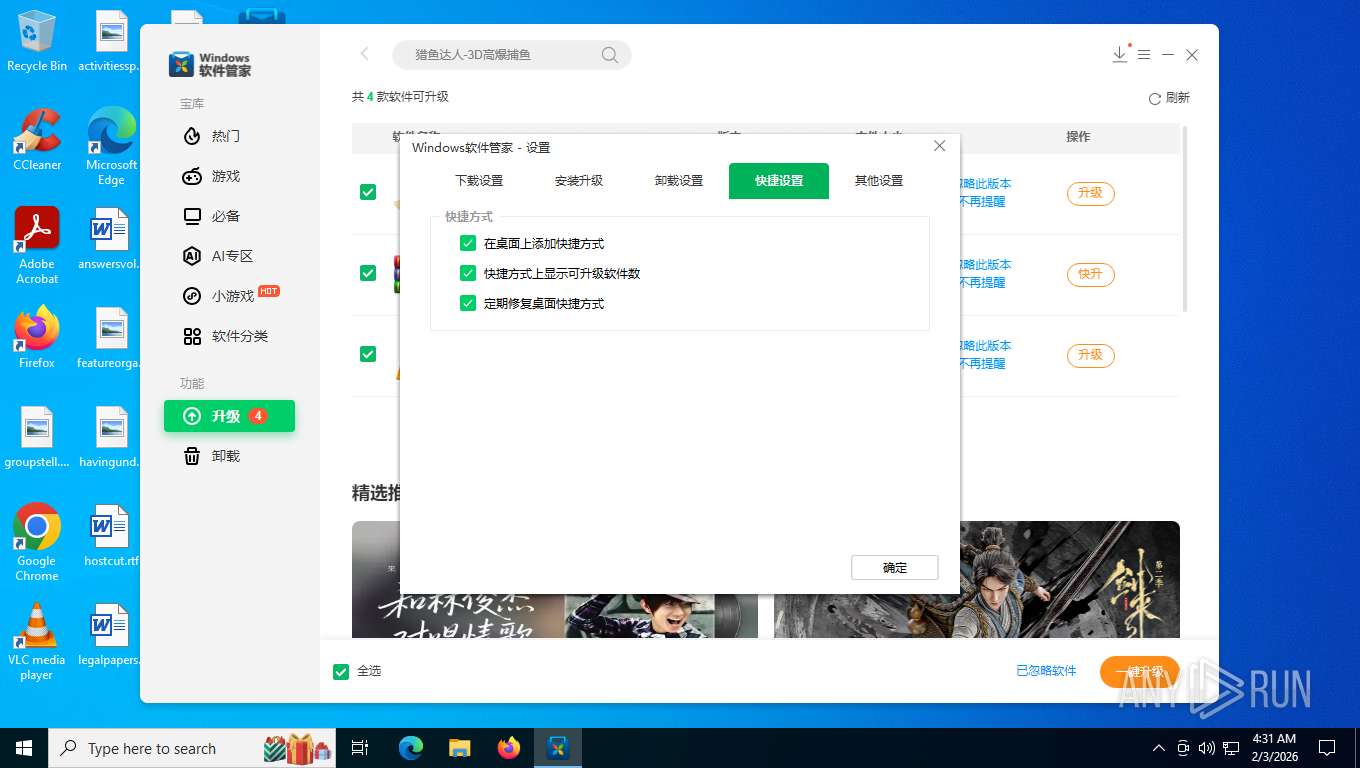Select the havingund desktop image file
Viewport: 1360px width, 768px height.
111,437
